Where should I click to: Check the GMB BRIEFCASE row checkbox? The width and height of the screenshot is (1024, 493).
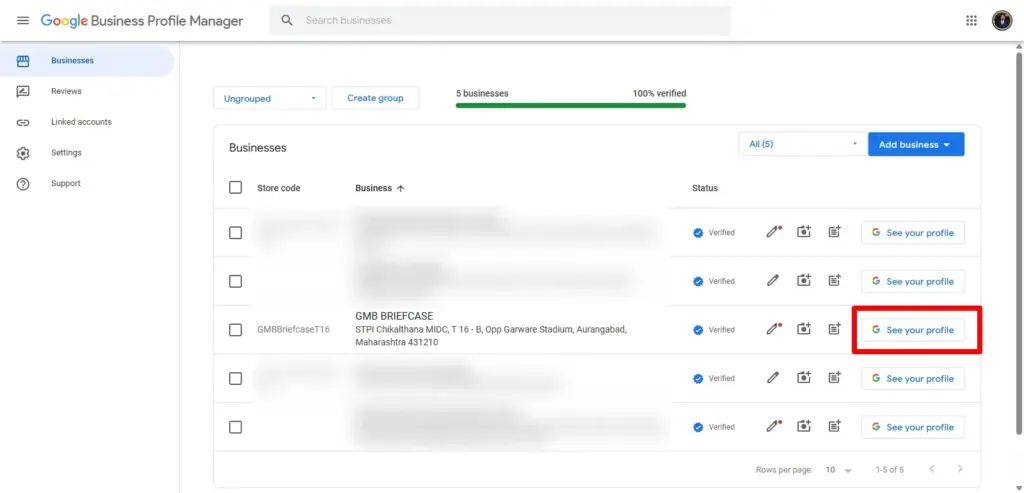tap(236, 330)
